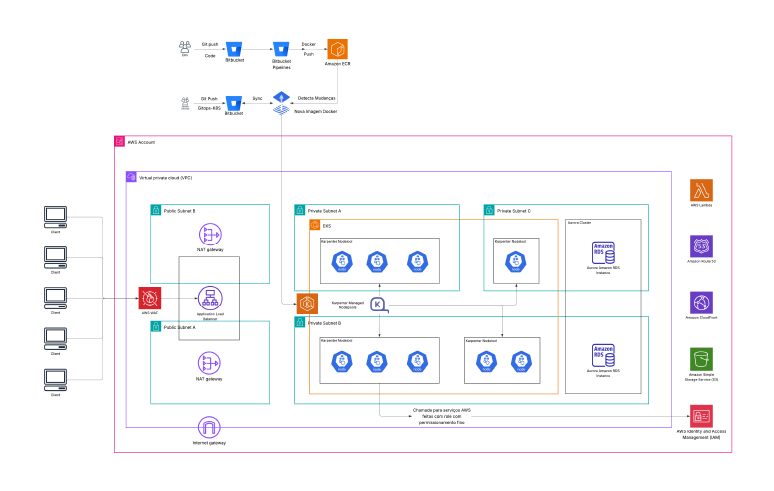The image size is (774, 491).
Task: Click the NAT gateway in Public Subnet A
Action: [x=209, y=363]
